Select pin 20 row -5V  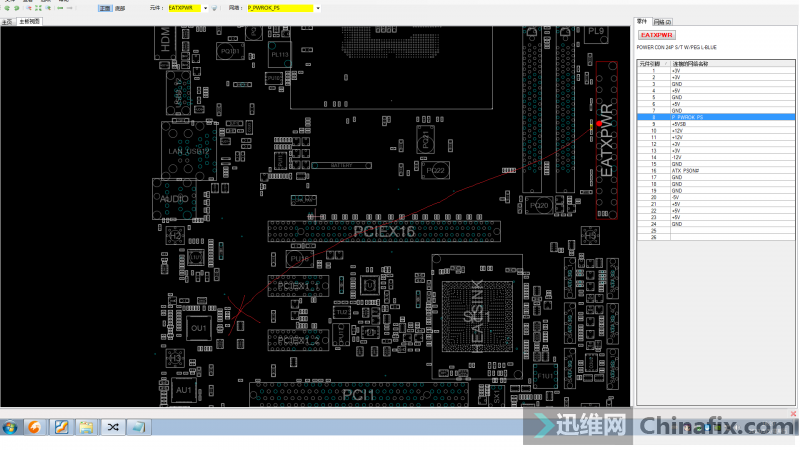click(716, 197)
